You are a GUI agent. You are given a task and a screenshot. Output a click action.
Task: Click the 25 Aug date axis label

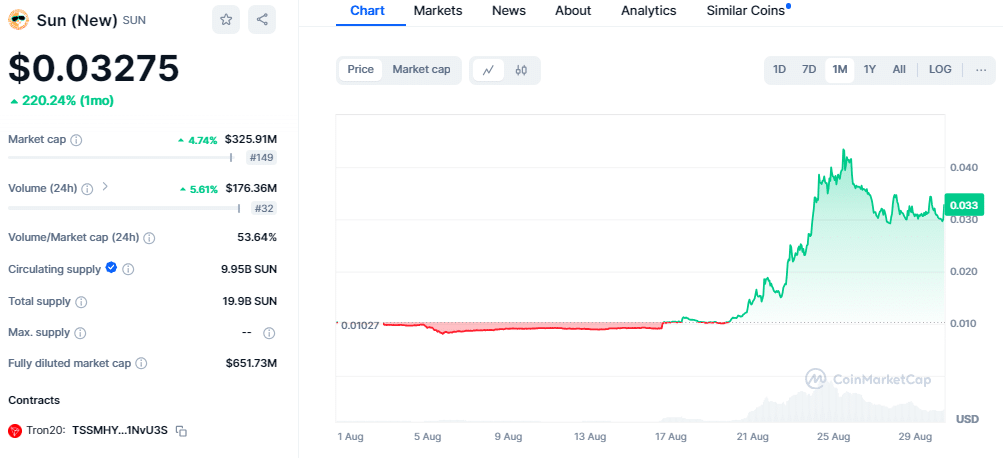[x=835, y=437]
